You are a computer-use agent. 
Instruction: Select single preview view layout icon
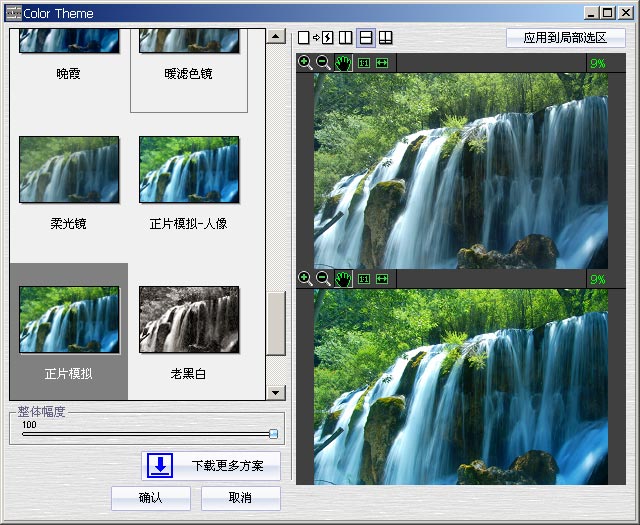tap(303, 38)
